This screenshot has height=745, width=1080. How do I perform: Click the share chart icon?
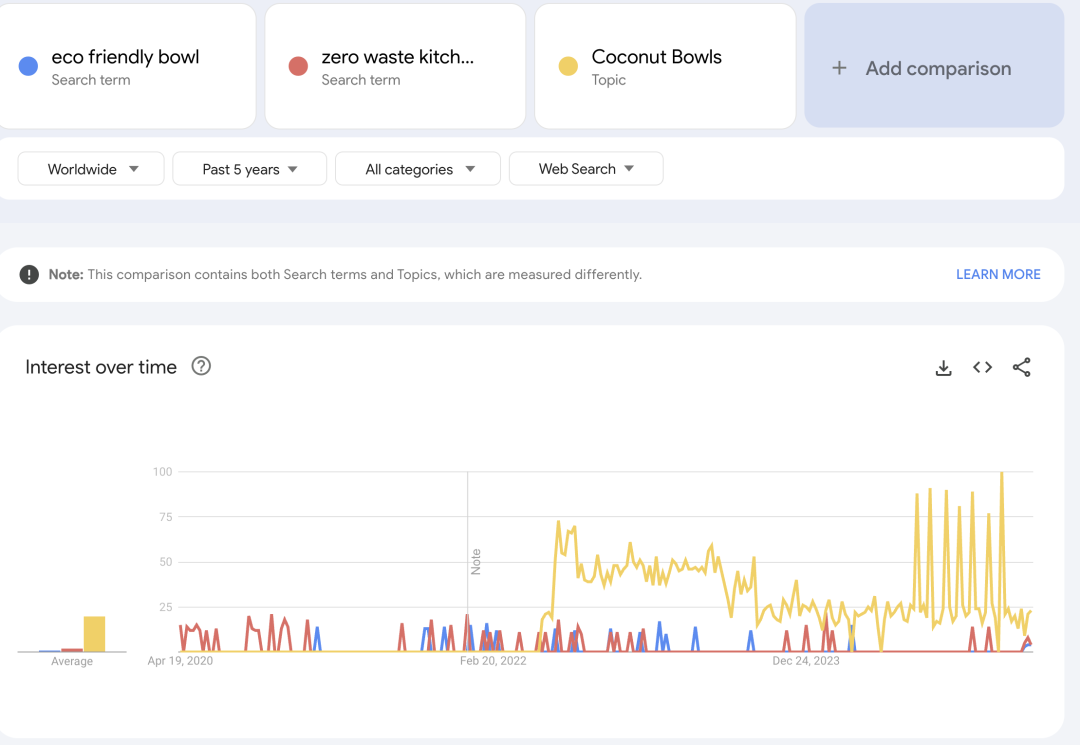click(x=1021, y=368)
